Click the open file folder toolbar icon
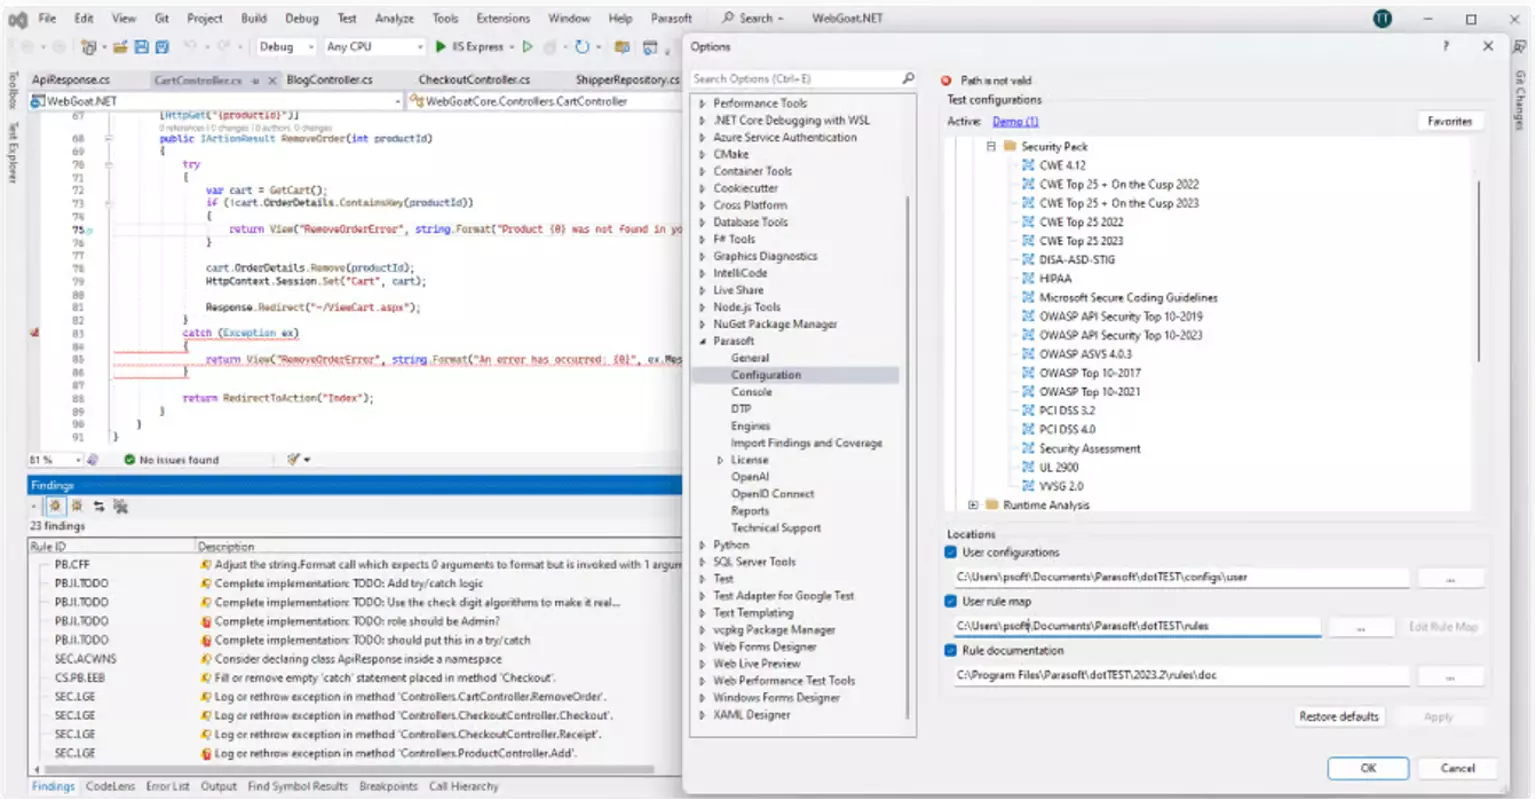1536x800 pixels. 121,47
